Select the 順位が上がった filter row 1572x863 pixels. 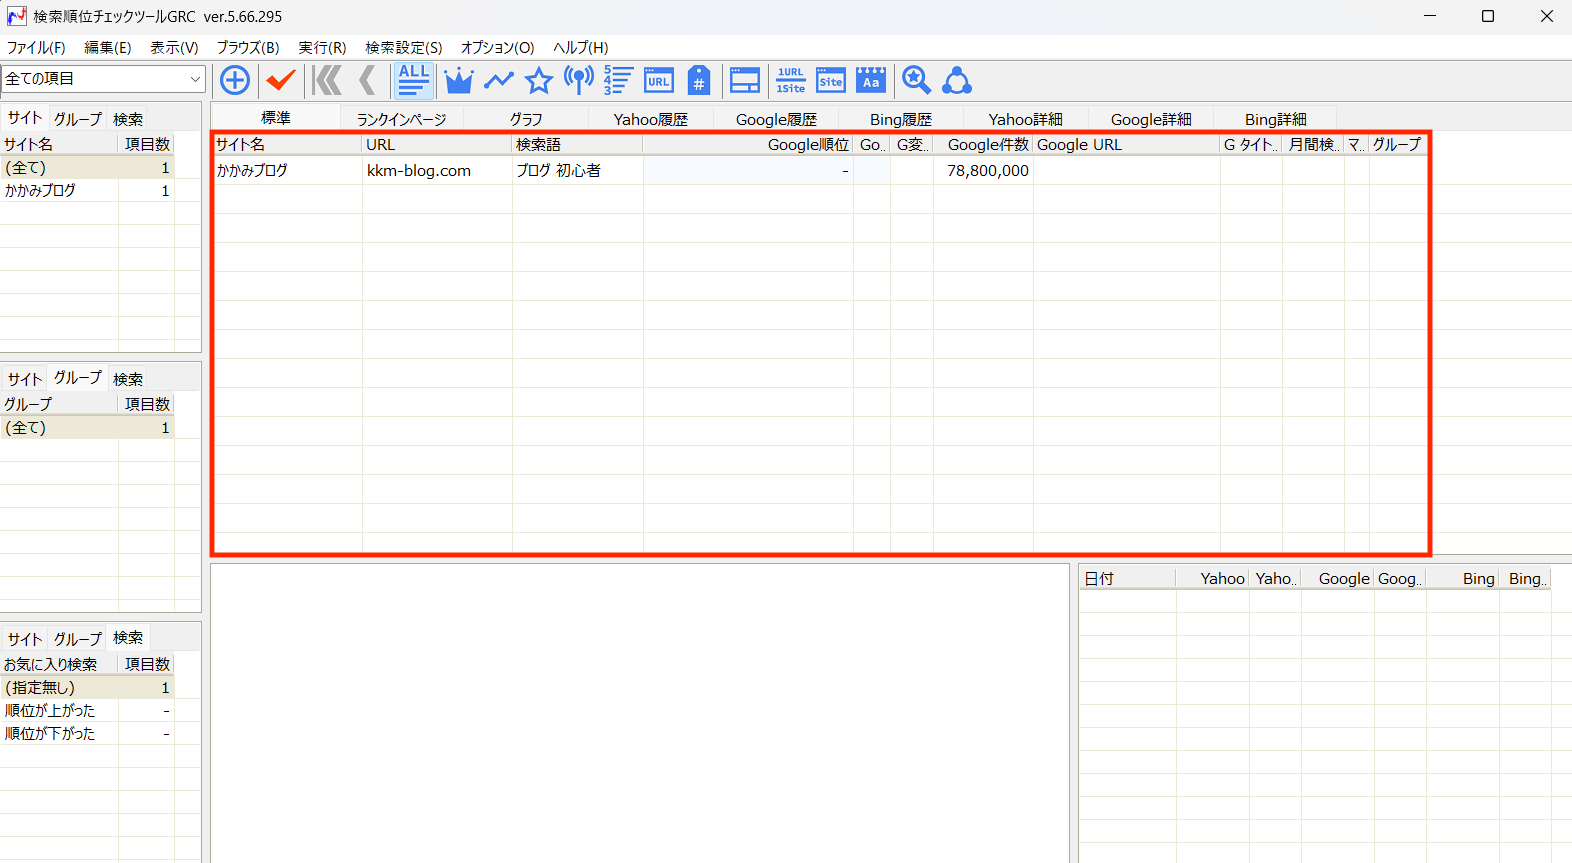pos(88,710)
